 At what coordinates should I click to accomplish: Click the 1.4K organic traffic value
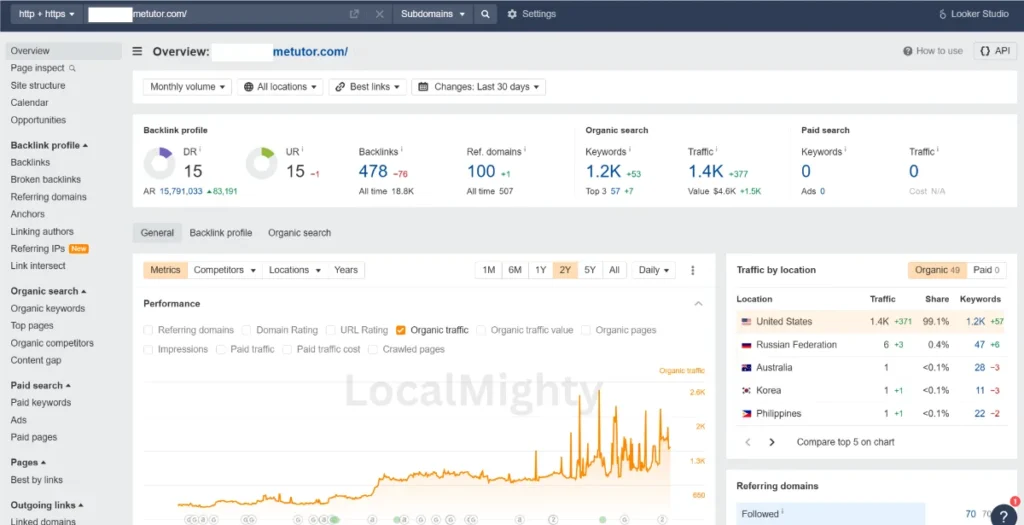coord(706,172)
